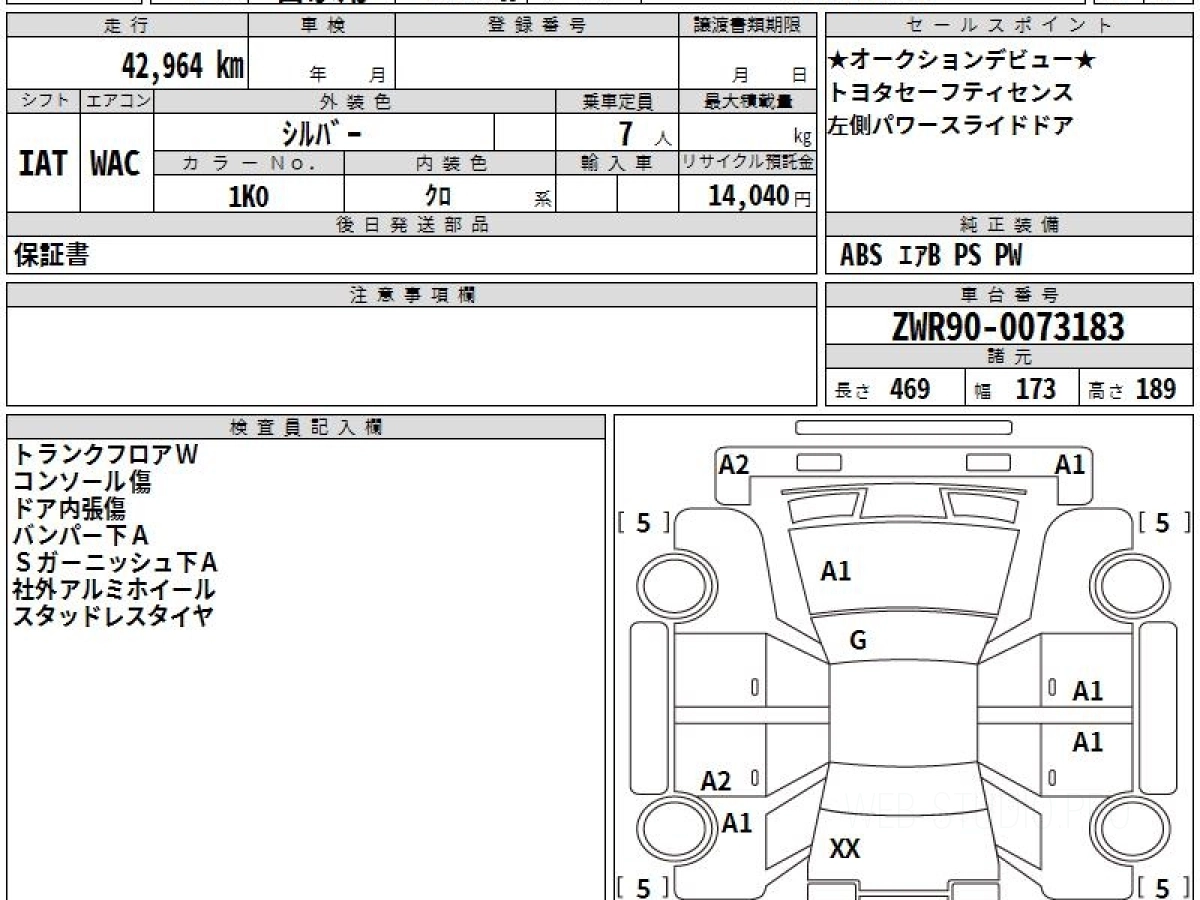Click the 諸元 section header
Viewport: 1200px width, 900px height.
point(1010,357)
